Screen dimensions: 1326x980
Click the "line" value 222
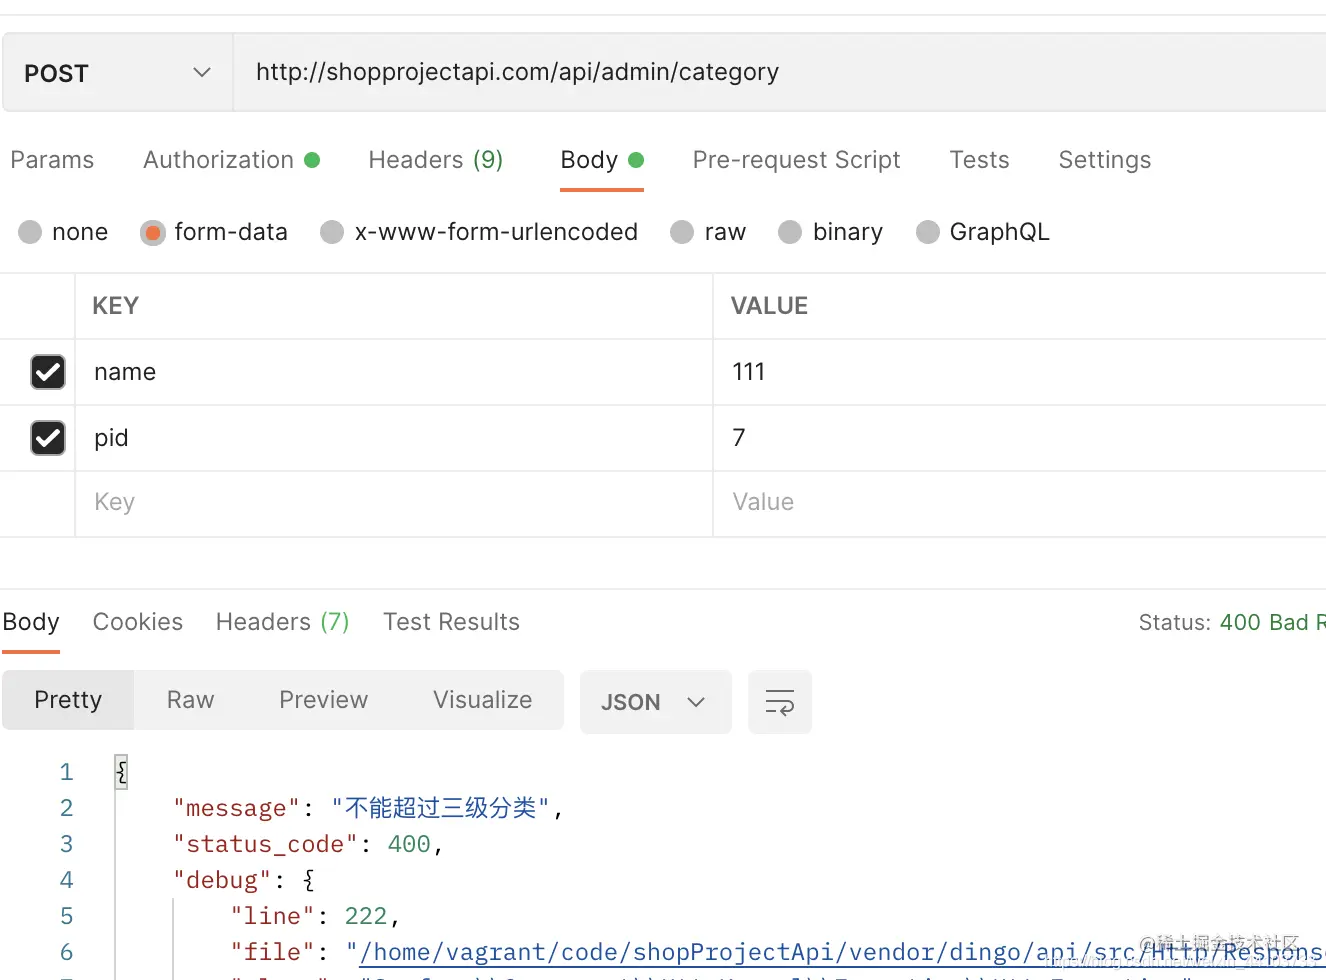click(x=366, y=916)
